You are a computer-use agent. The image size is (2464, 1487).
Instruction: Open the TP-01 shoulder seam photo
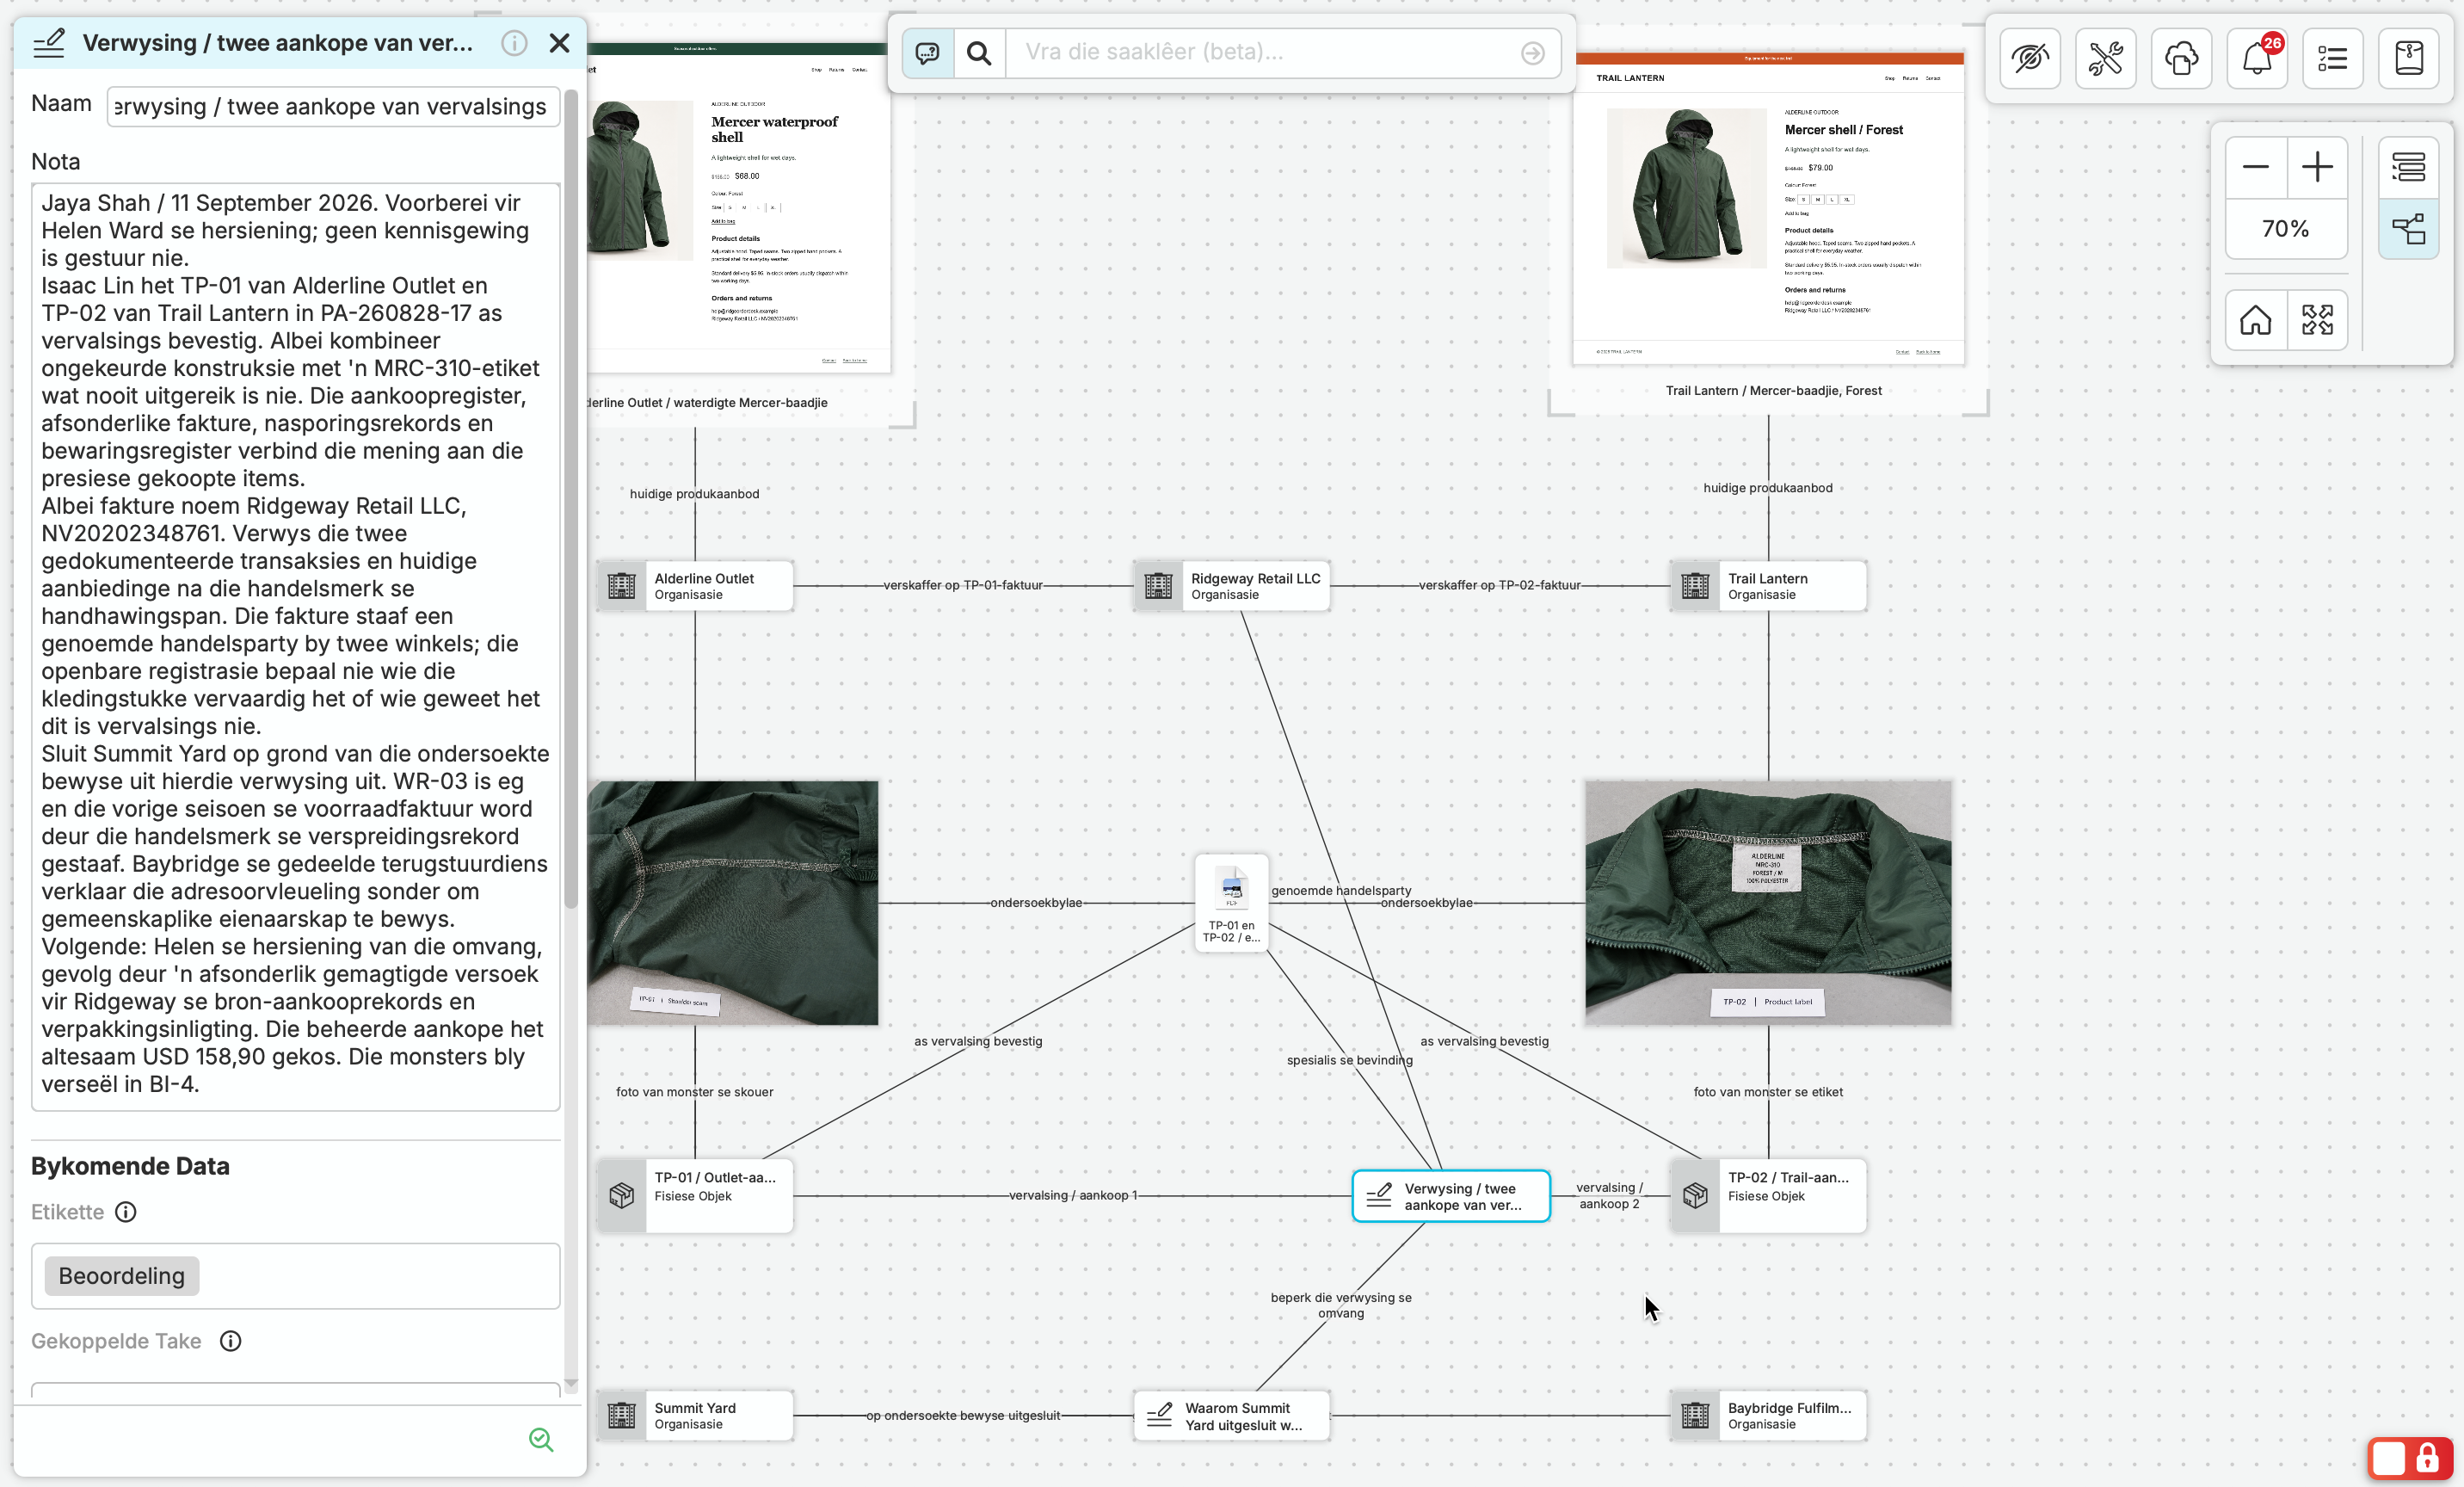tap(733, 903)
